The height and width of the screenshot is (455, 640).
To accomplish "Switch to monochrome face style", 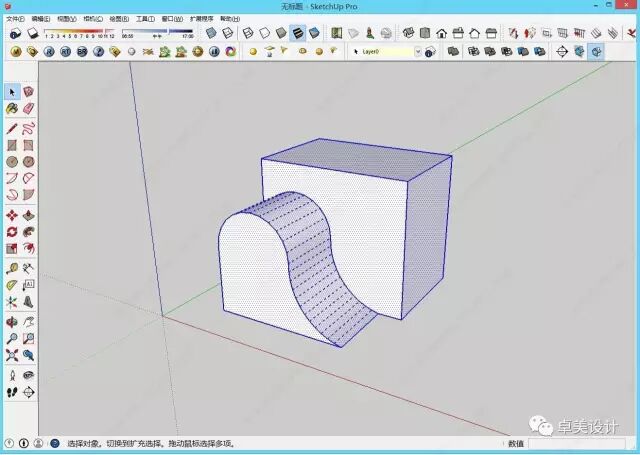I will (314, 33).
